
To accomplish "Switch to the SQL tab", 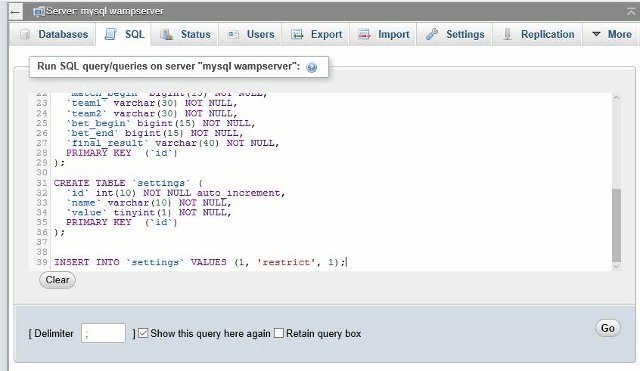I will pos(124,34).
